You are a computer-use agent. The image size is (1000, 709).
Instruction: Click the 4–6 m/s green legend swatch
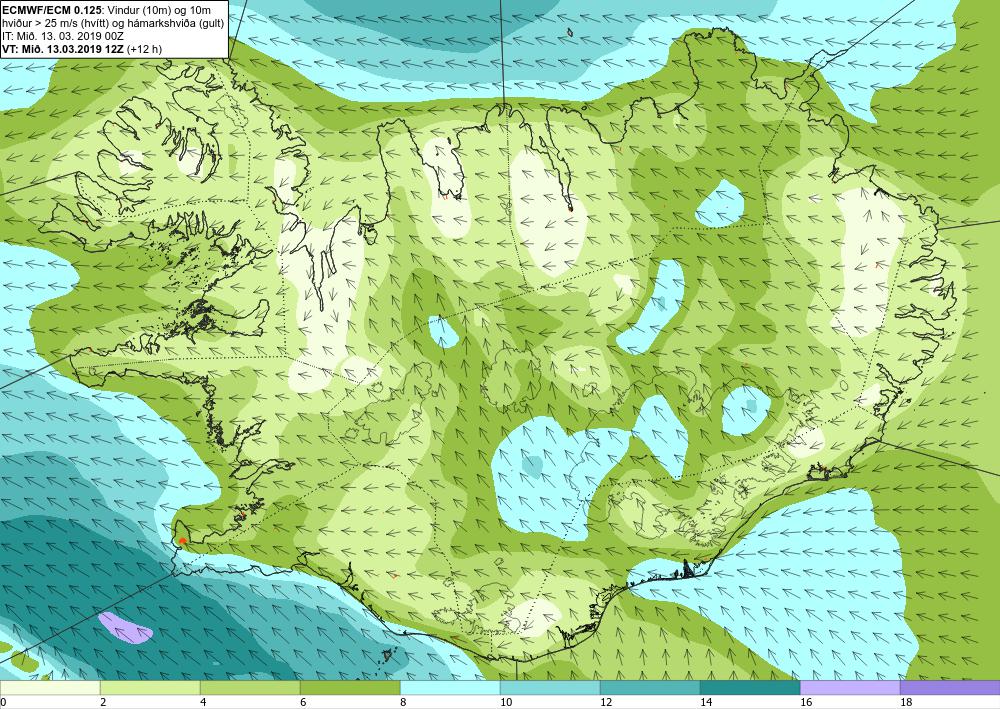(x=250, y=687)
